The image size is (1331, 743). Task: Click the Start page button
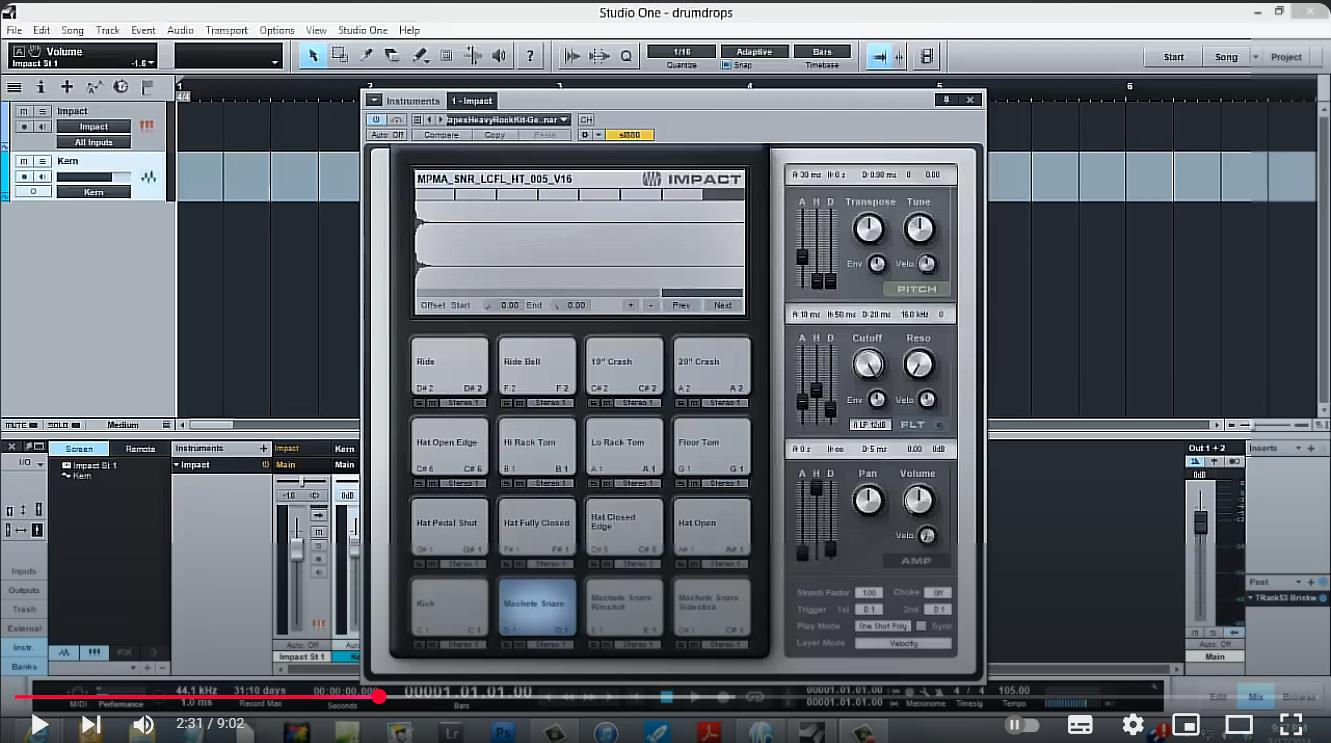(1174, 57)
